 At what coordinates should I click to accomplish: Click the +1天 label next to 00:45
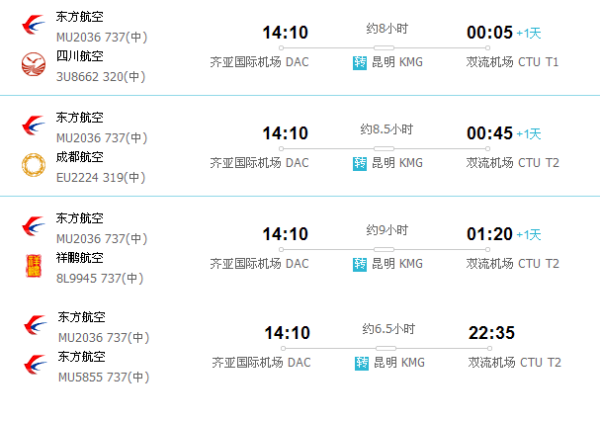click(x=529, y=134)
